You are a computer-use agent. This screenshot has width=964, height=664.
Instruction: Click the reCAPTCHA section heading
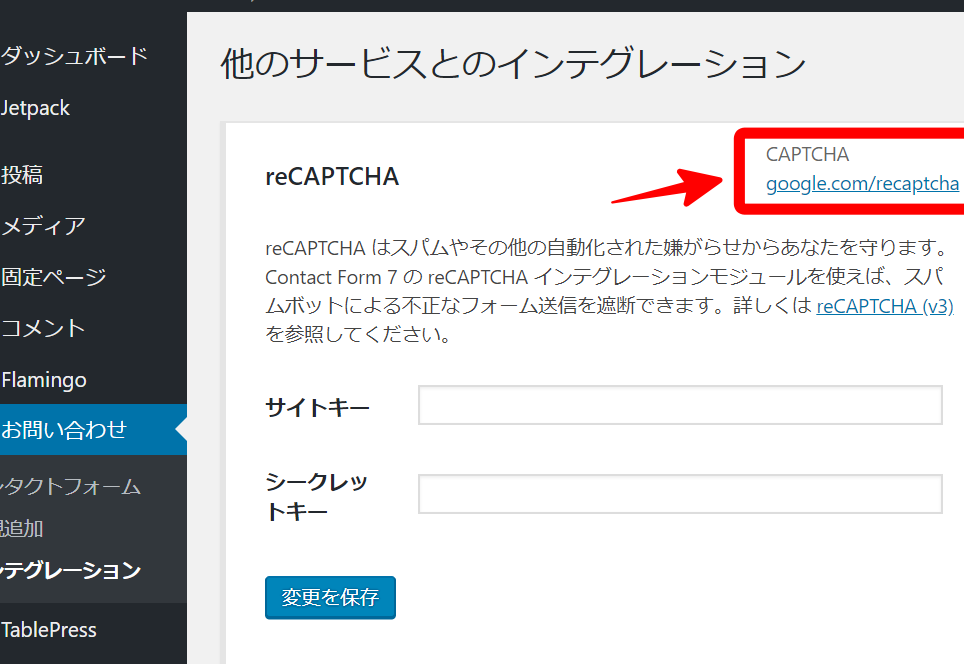(x=332, y=177)
